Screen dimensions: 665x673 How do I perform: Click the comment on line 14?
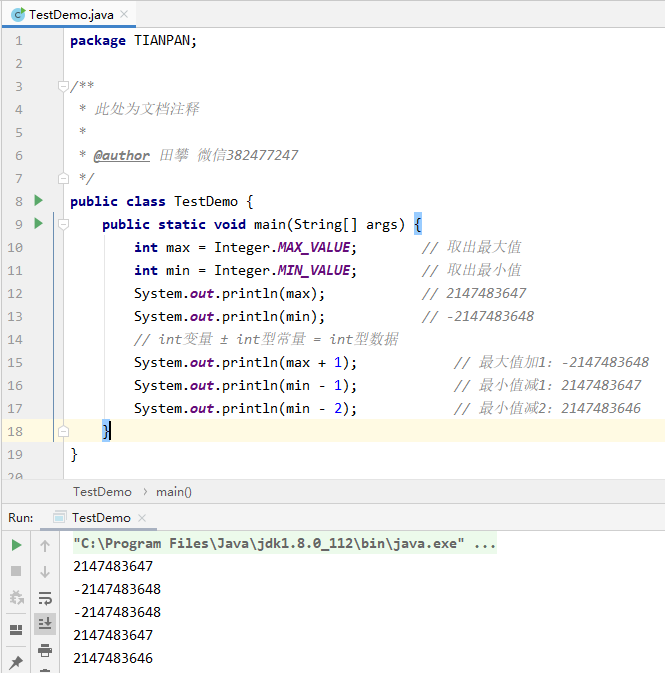click(x=266, y=339)
